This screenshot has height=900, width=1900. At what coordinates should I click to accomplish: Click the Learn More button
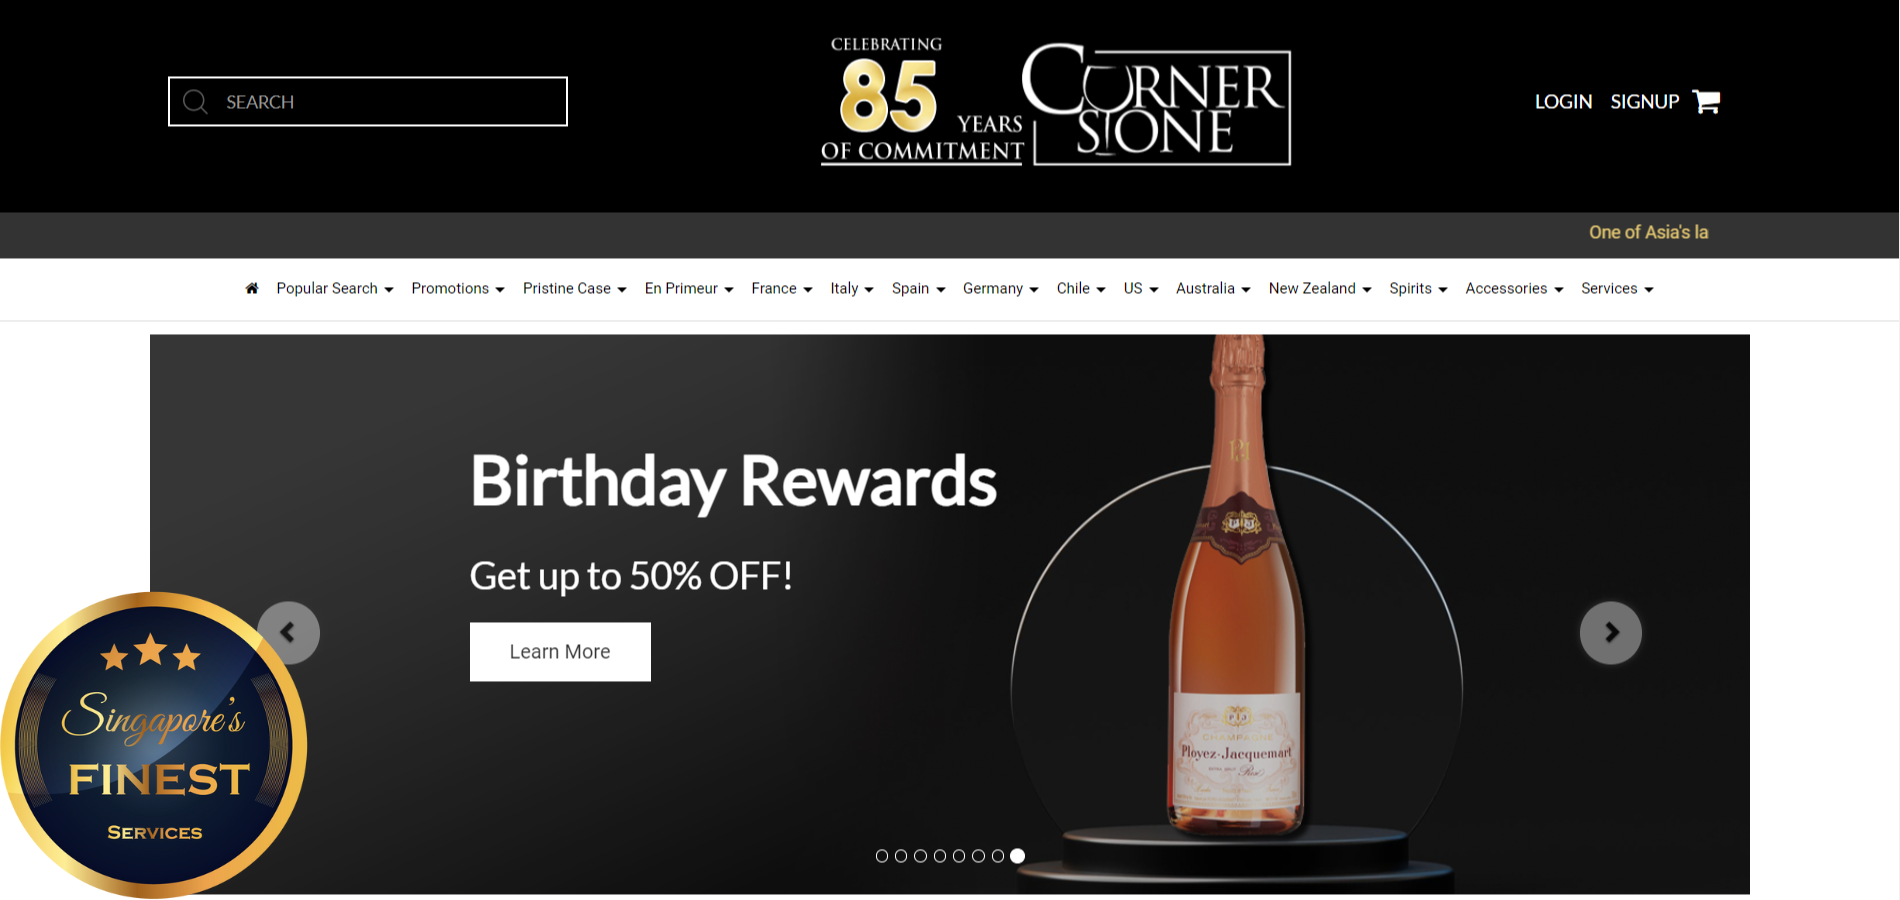pos(560,652)
